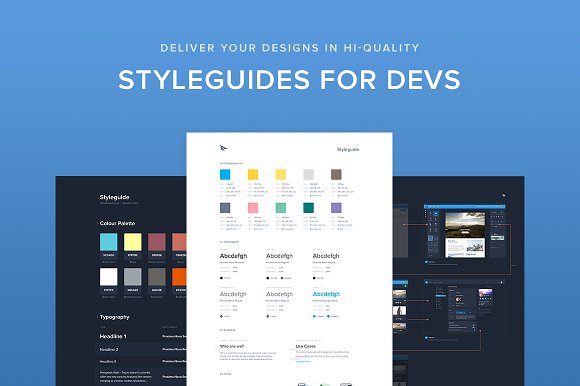Select the cyan swatch in Colour Palette

109,242
